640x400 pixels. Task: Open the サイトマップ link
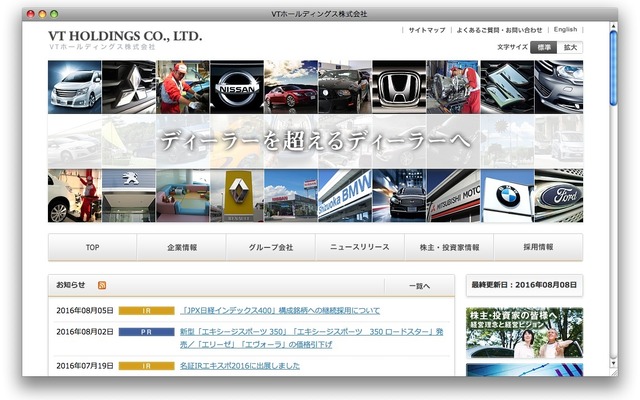(427, 30)
